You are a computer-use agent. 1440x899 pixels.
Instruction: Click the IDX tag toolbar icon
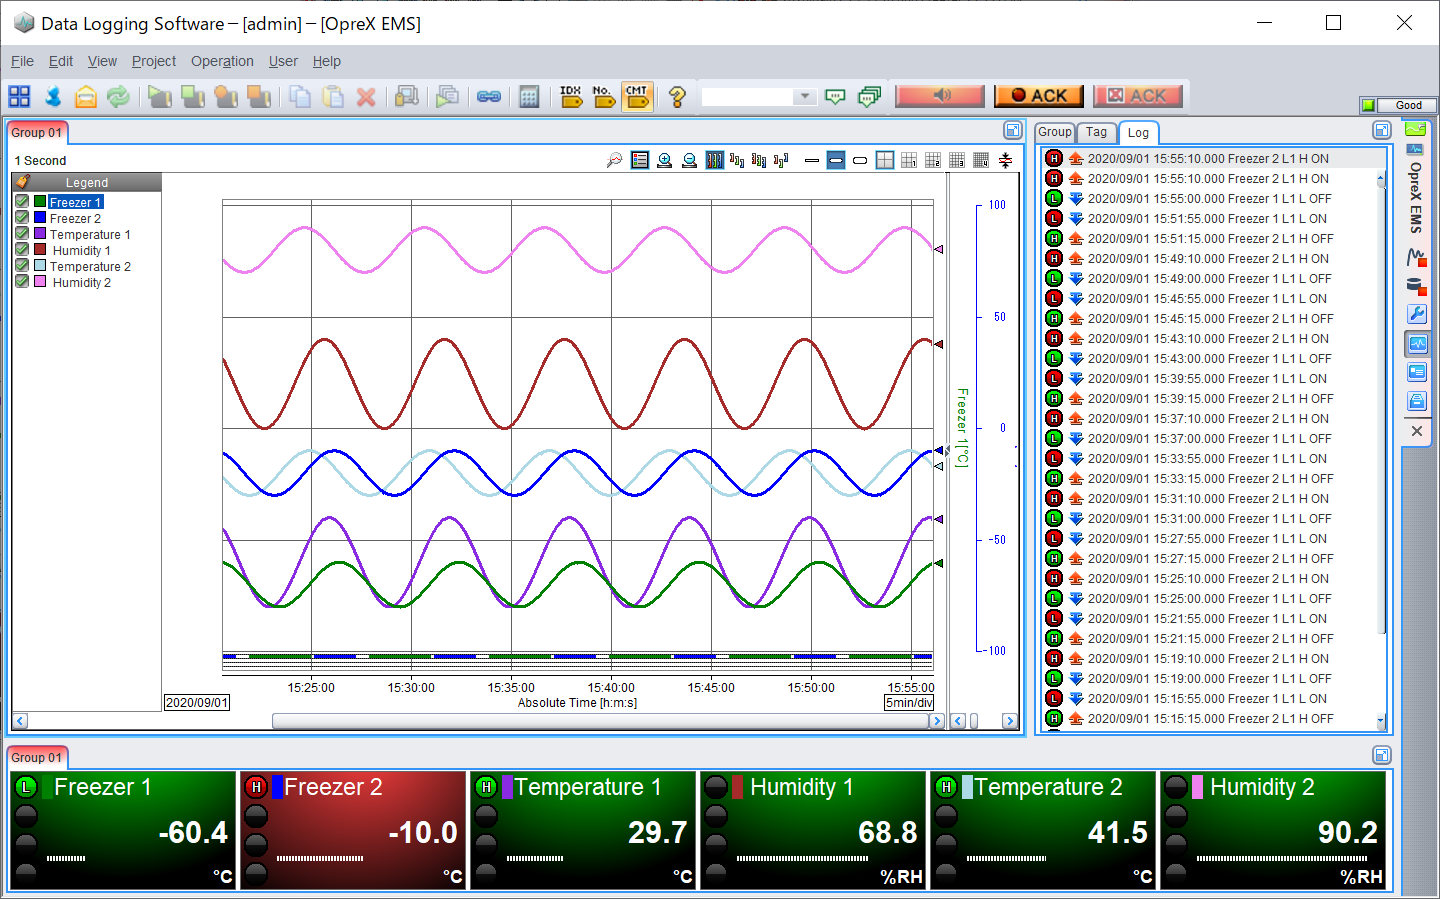(x=571, y=96)
